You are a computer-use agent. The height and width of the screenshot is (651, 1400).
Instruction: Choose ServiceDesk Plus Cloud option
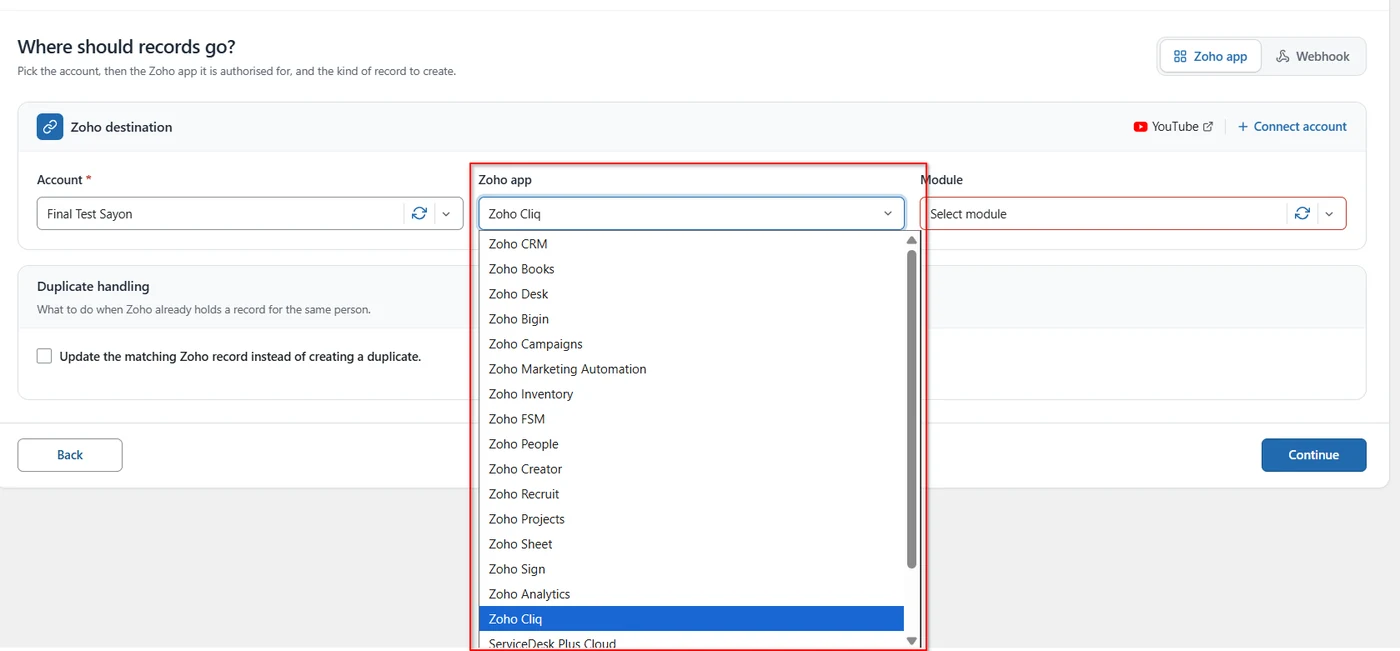click(691, 642)
